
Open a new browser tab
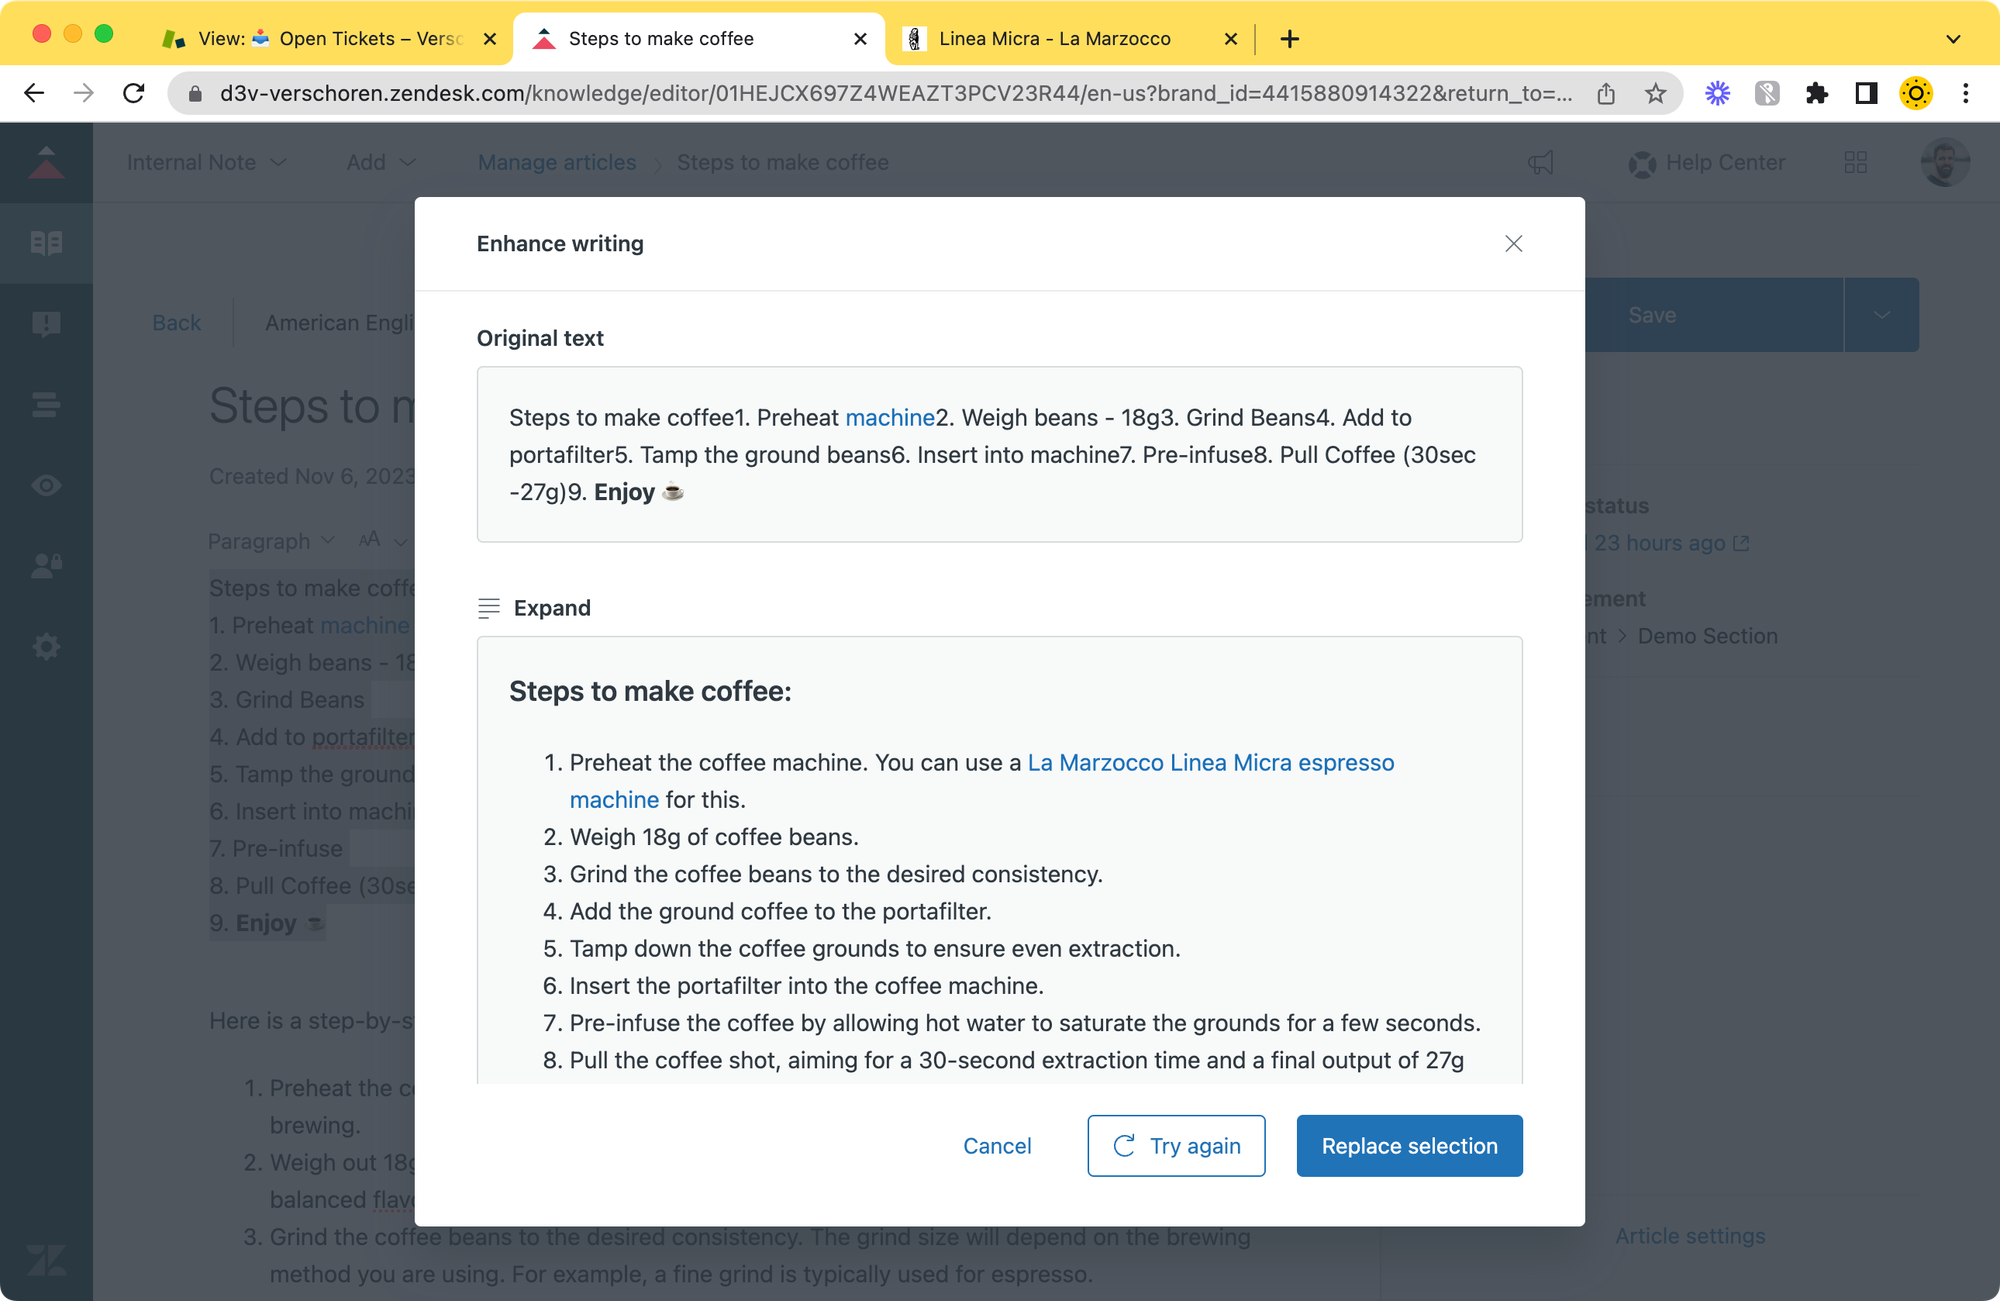coord(1290,39)
